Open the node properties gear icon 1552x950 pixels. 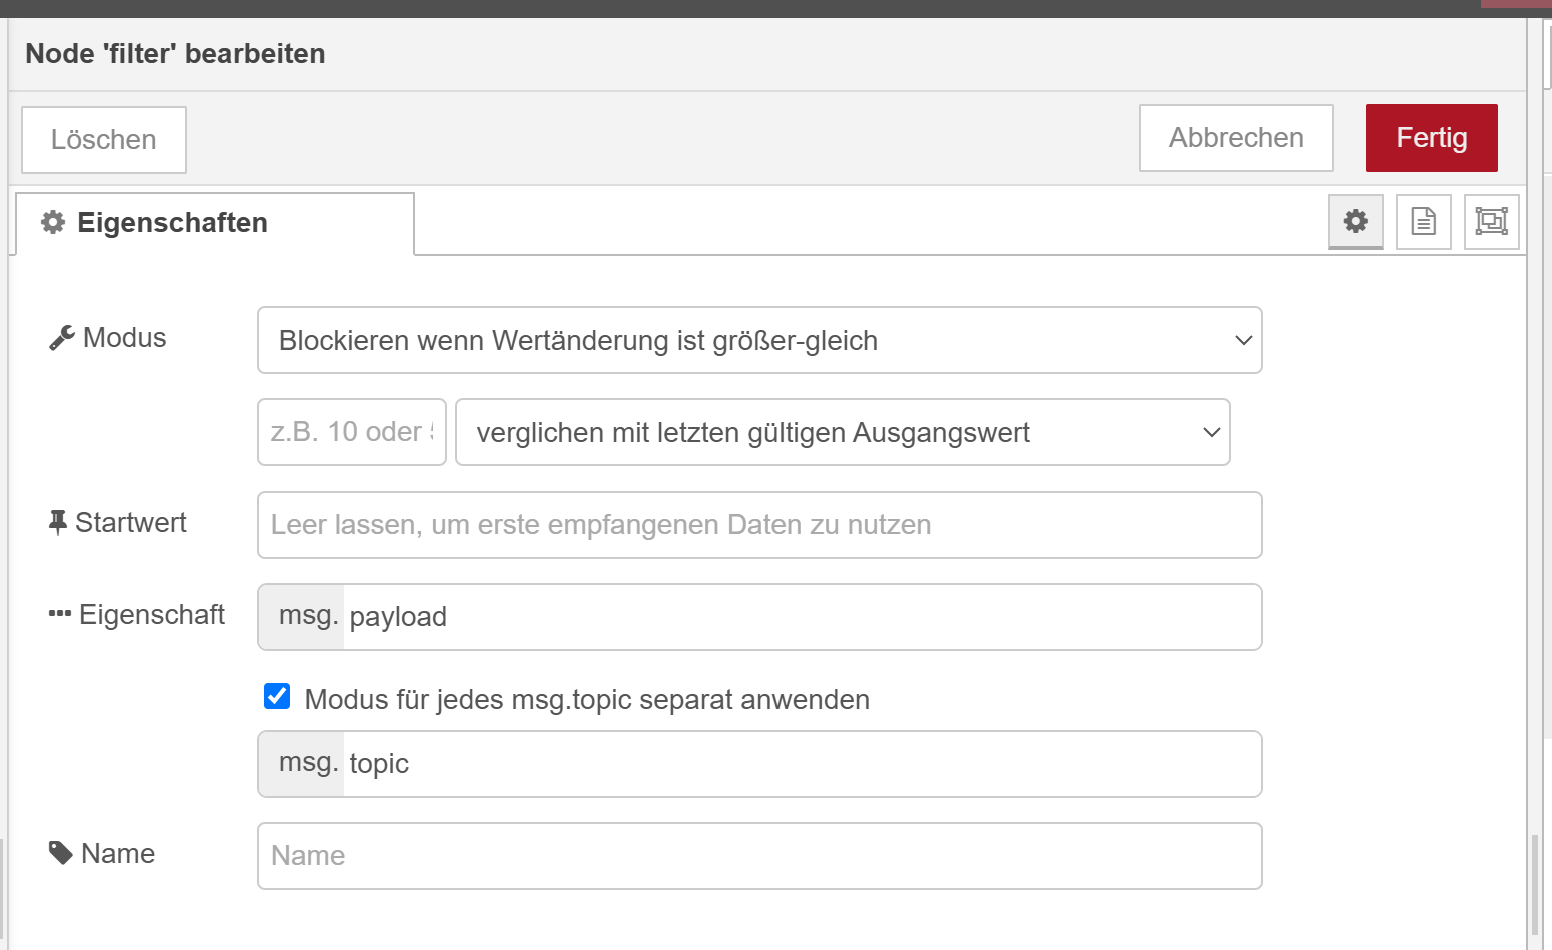coord(1356,221)
